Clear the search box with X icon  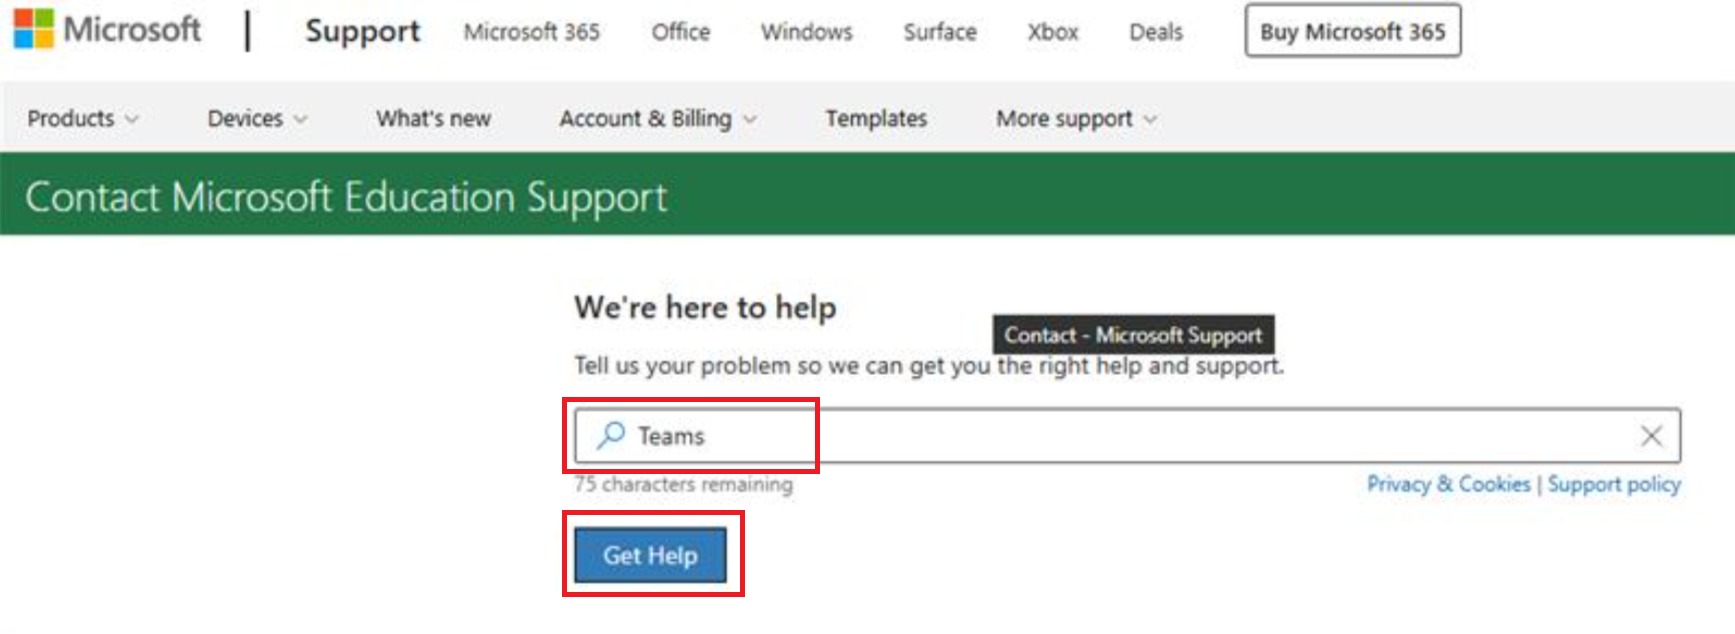point(1651,436)
